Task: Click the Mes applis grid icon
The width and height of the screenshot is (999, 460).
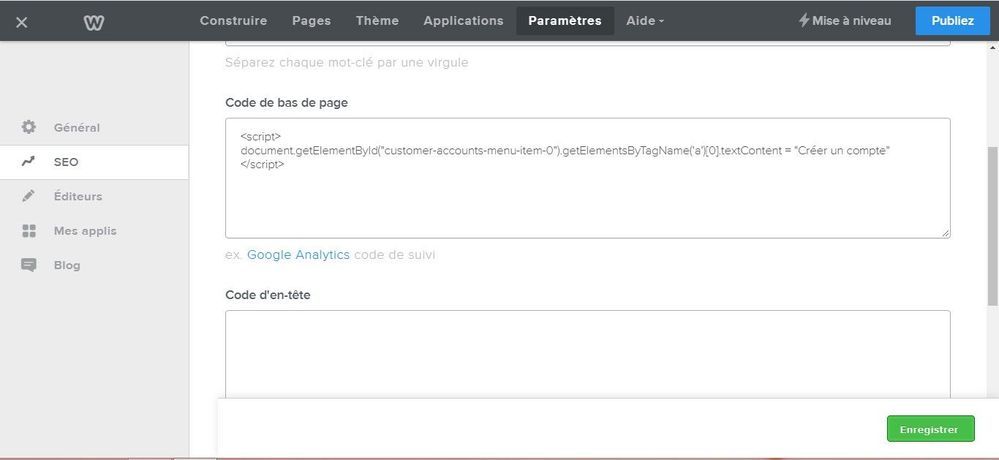Action: (x=29, y=231)
